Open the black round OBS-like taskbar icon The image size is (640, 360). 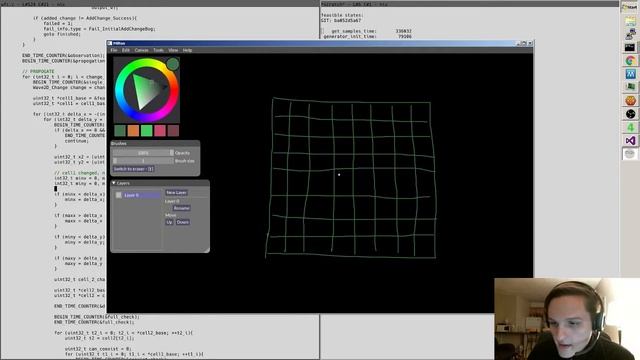pos(630,114)
